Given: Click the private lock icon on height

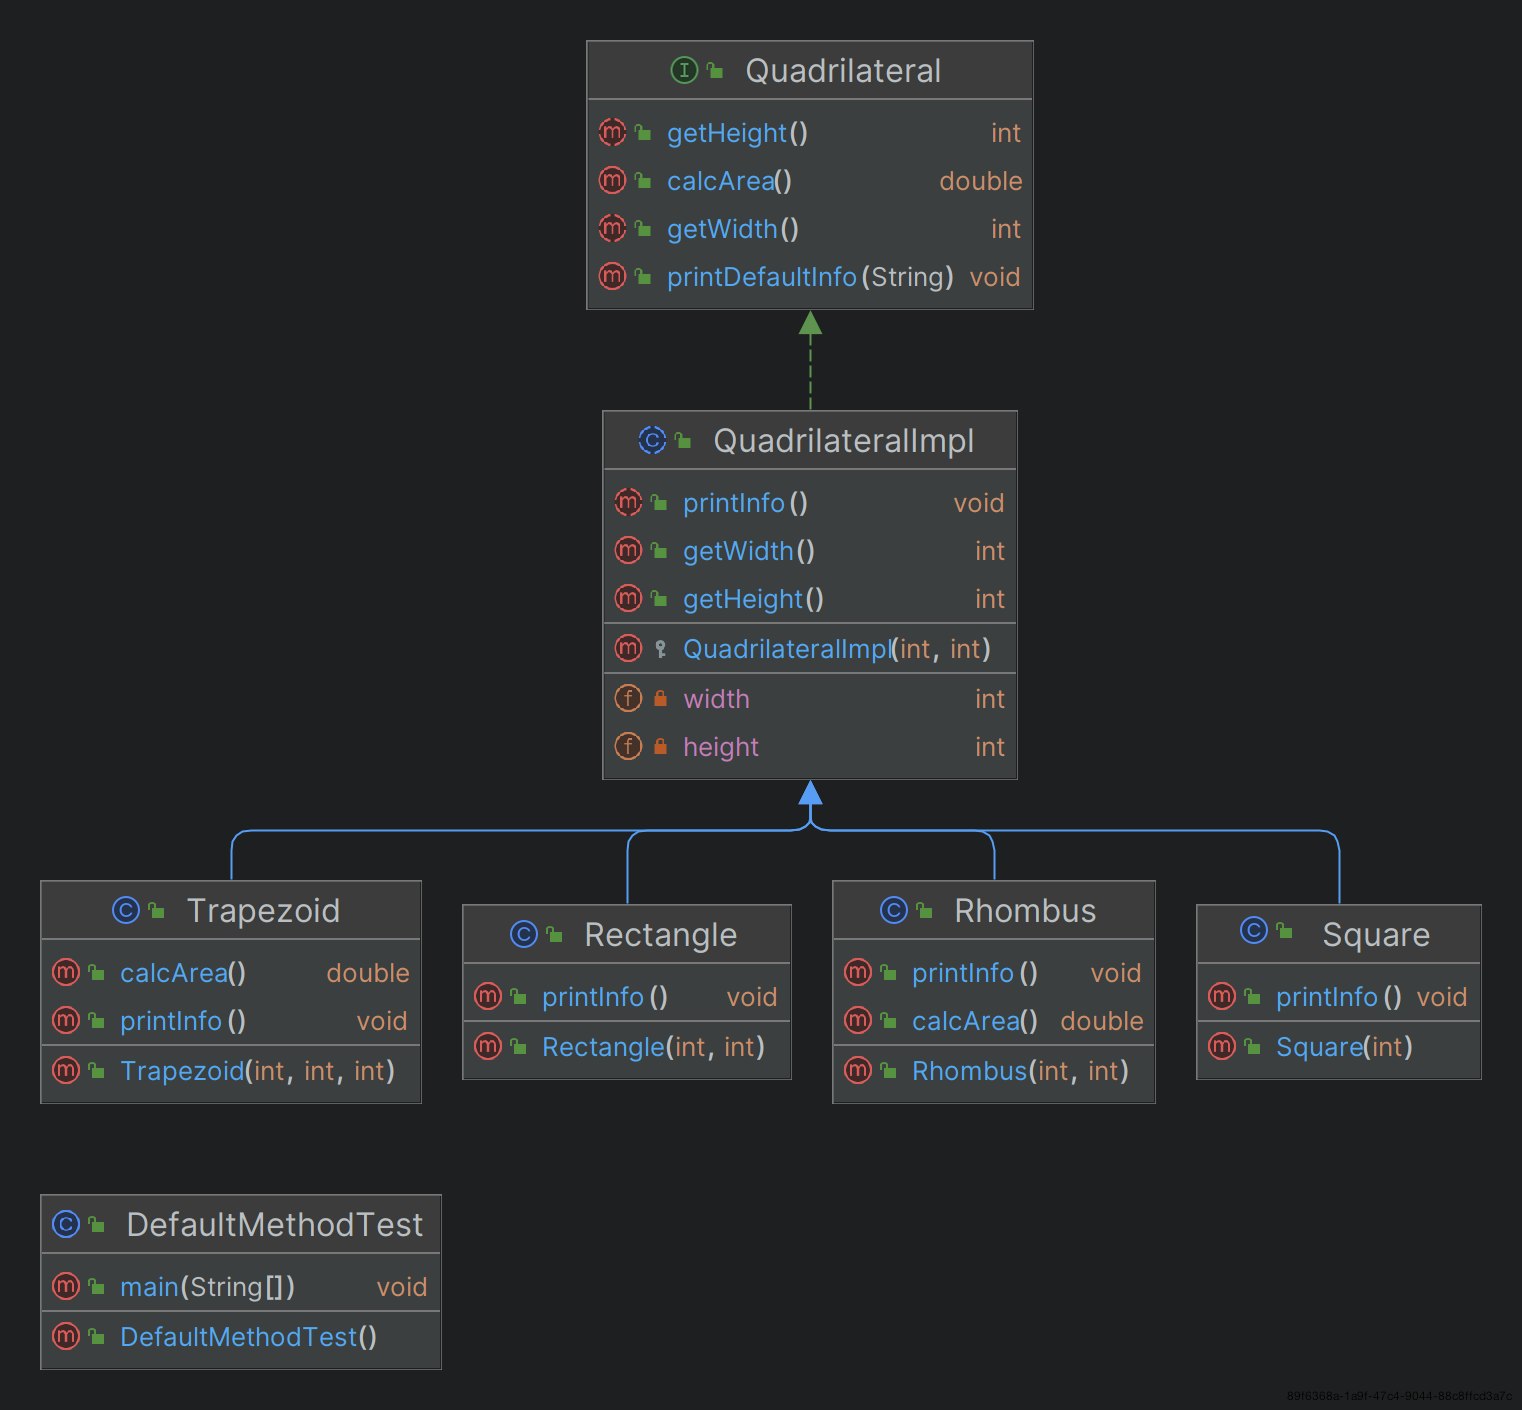Looking at the screenshot, I should pyautogui.click(x=660, y=746).
